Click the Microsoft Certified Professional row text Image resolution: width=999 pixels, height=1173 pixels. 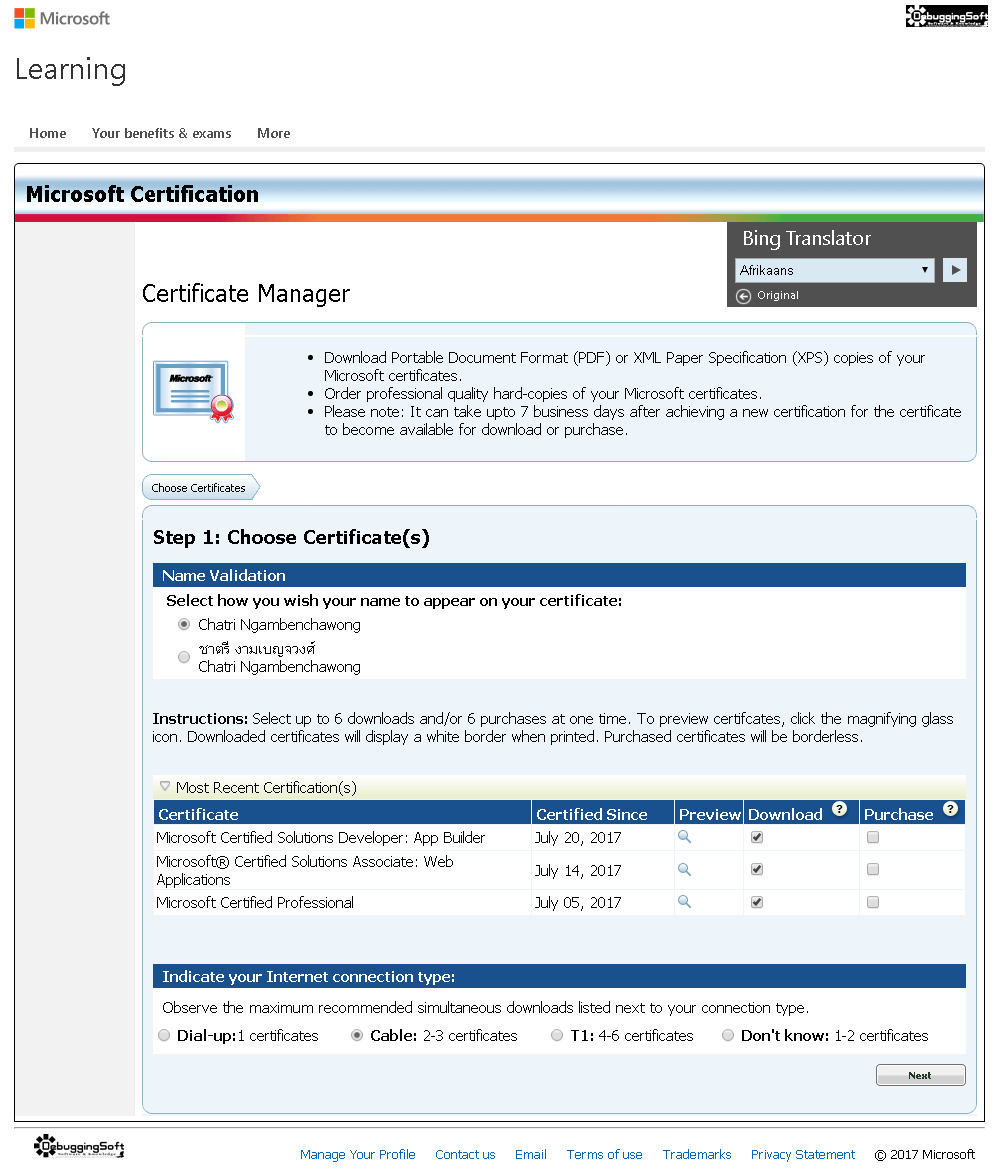[x=255, y=903]
